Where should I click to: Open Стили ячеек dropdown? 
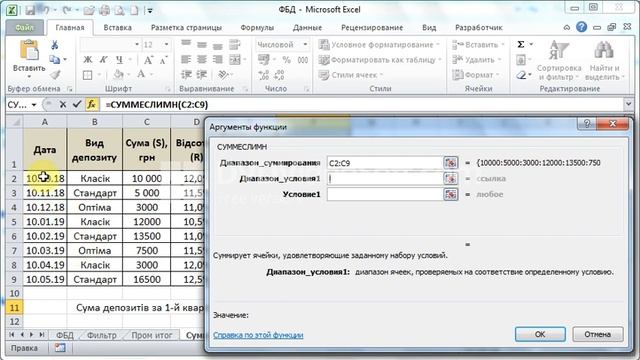pyautogui.click(x=351, y=75)
